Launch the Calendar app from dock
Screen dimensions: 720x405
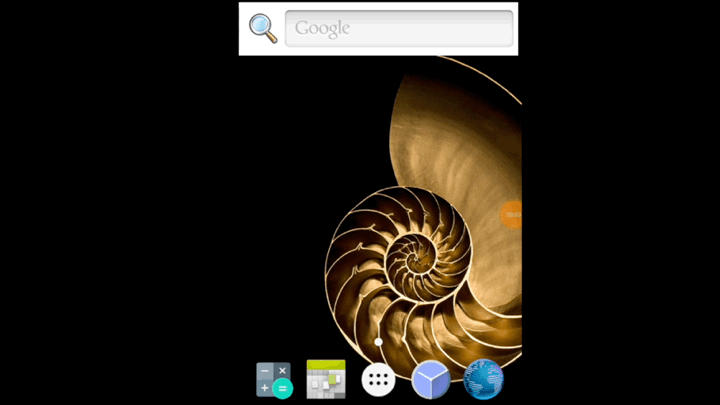click(326, 379)
